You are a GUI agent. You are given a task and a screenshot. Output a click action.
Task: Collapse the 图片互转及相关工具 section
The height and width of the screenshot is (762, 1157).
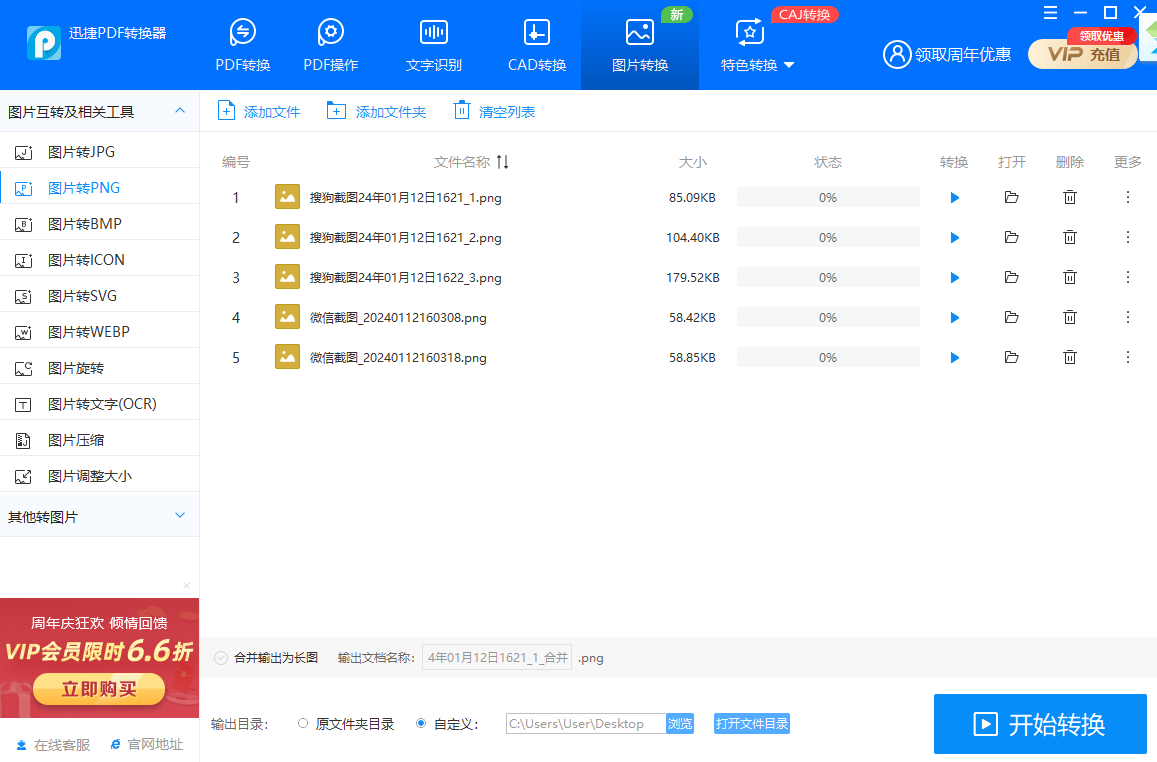coord(179,111)
